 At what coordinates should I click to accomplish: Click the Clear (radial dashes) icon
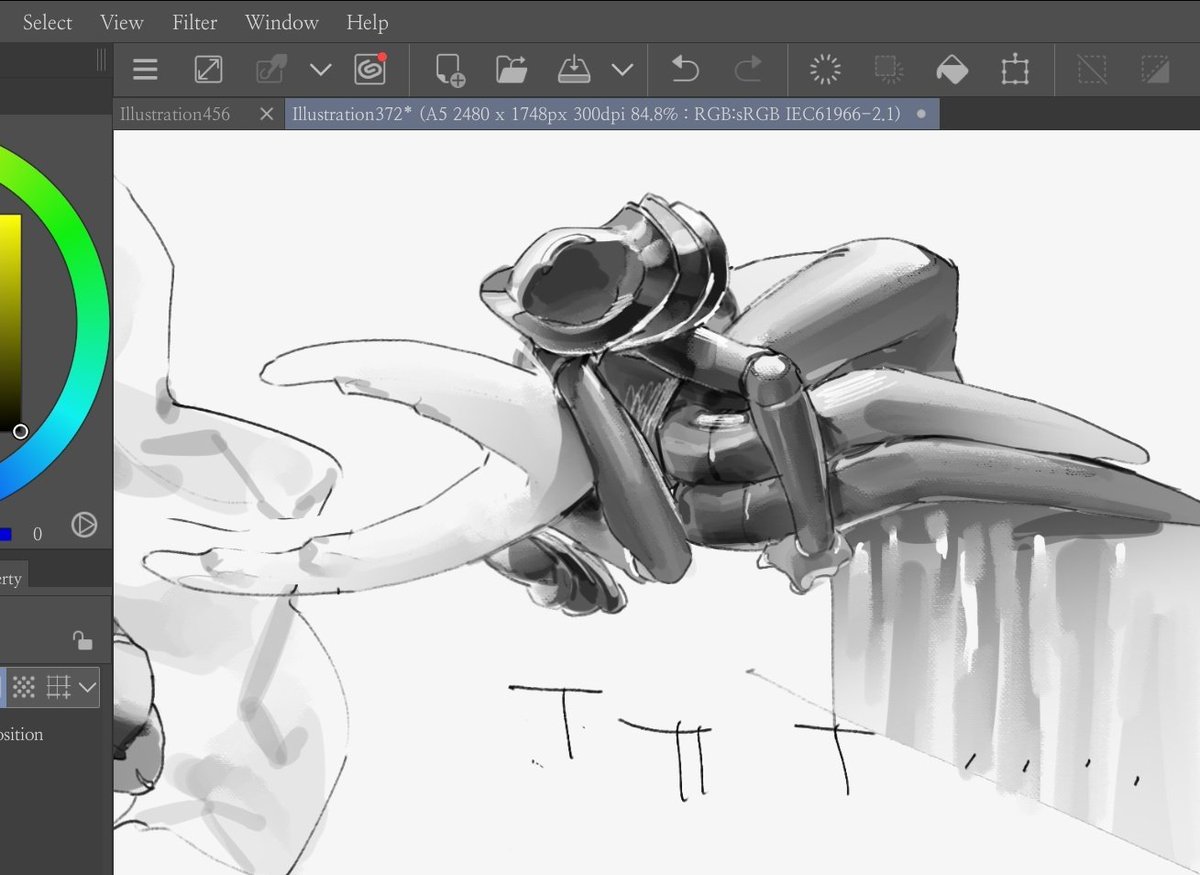point(825,70)
